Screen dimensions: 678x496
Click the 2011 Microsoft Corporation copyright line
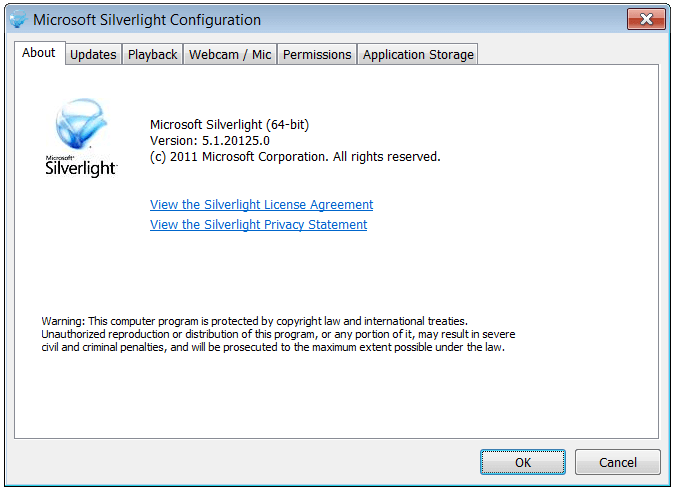coord(295,157)
